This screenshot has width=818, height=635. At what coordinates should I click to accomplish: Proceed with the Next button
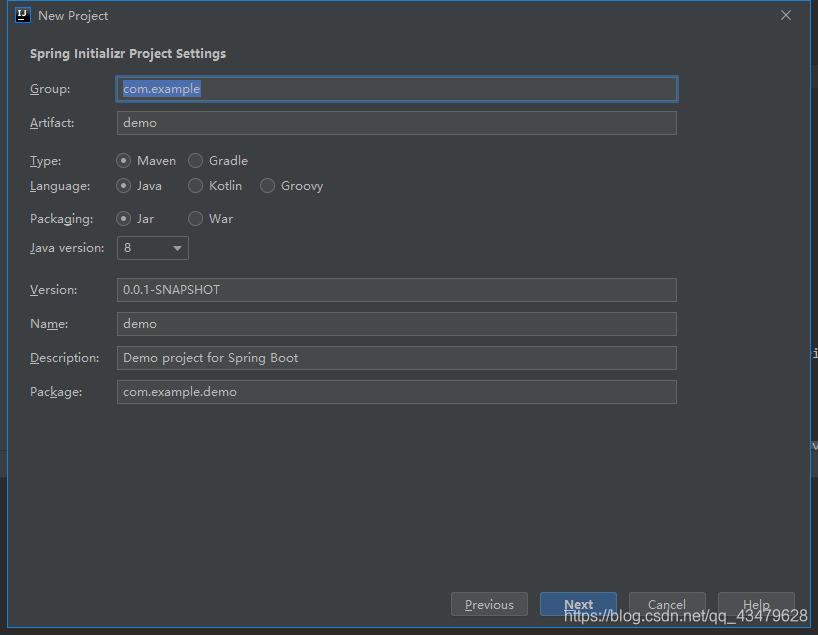point(578,604)
